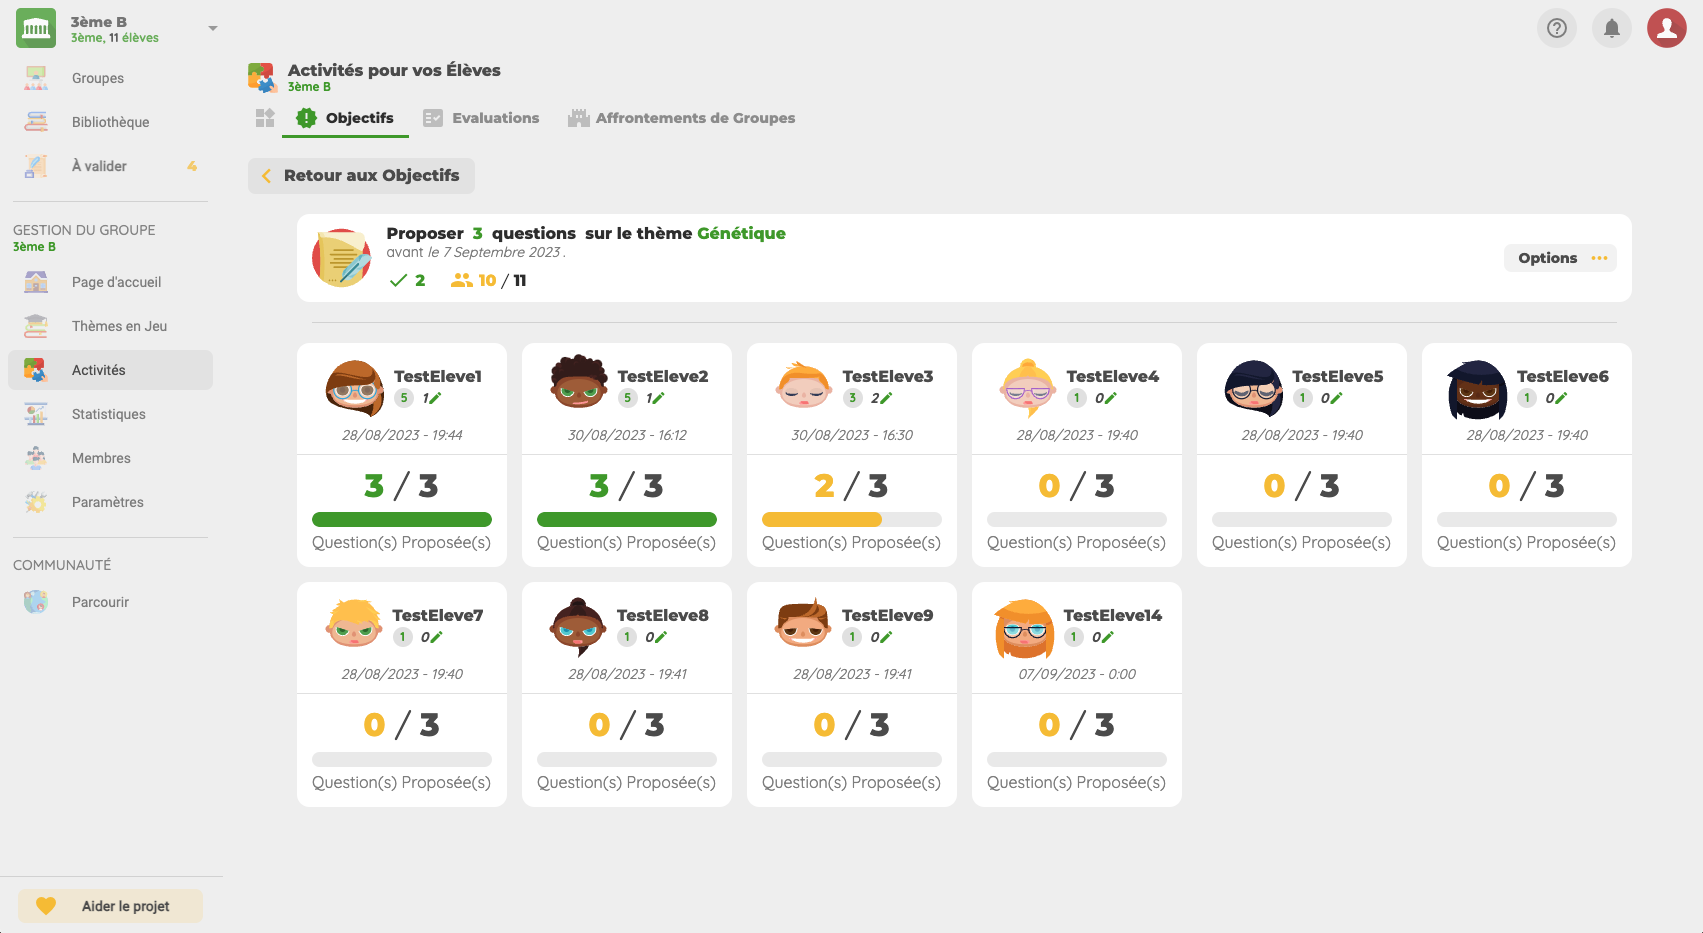Click the Aider le projet button

111,906
